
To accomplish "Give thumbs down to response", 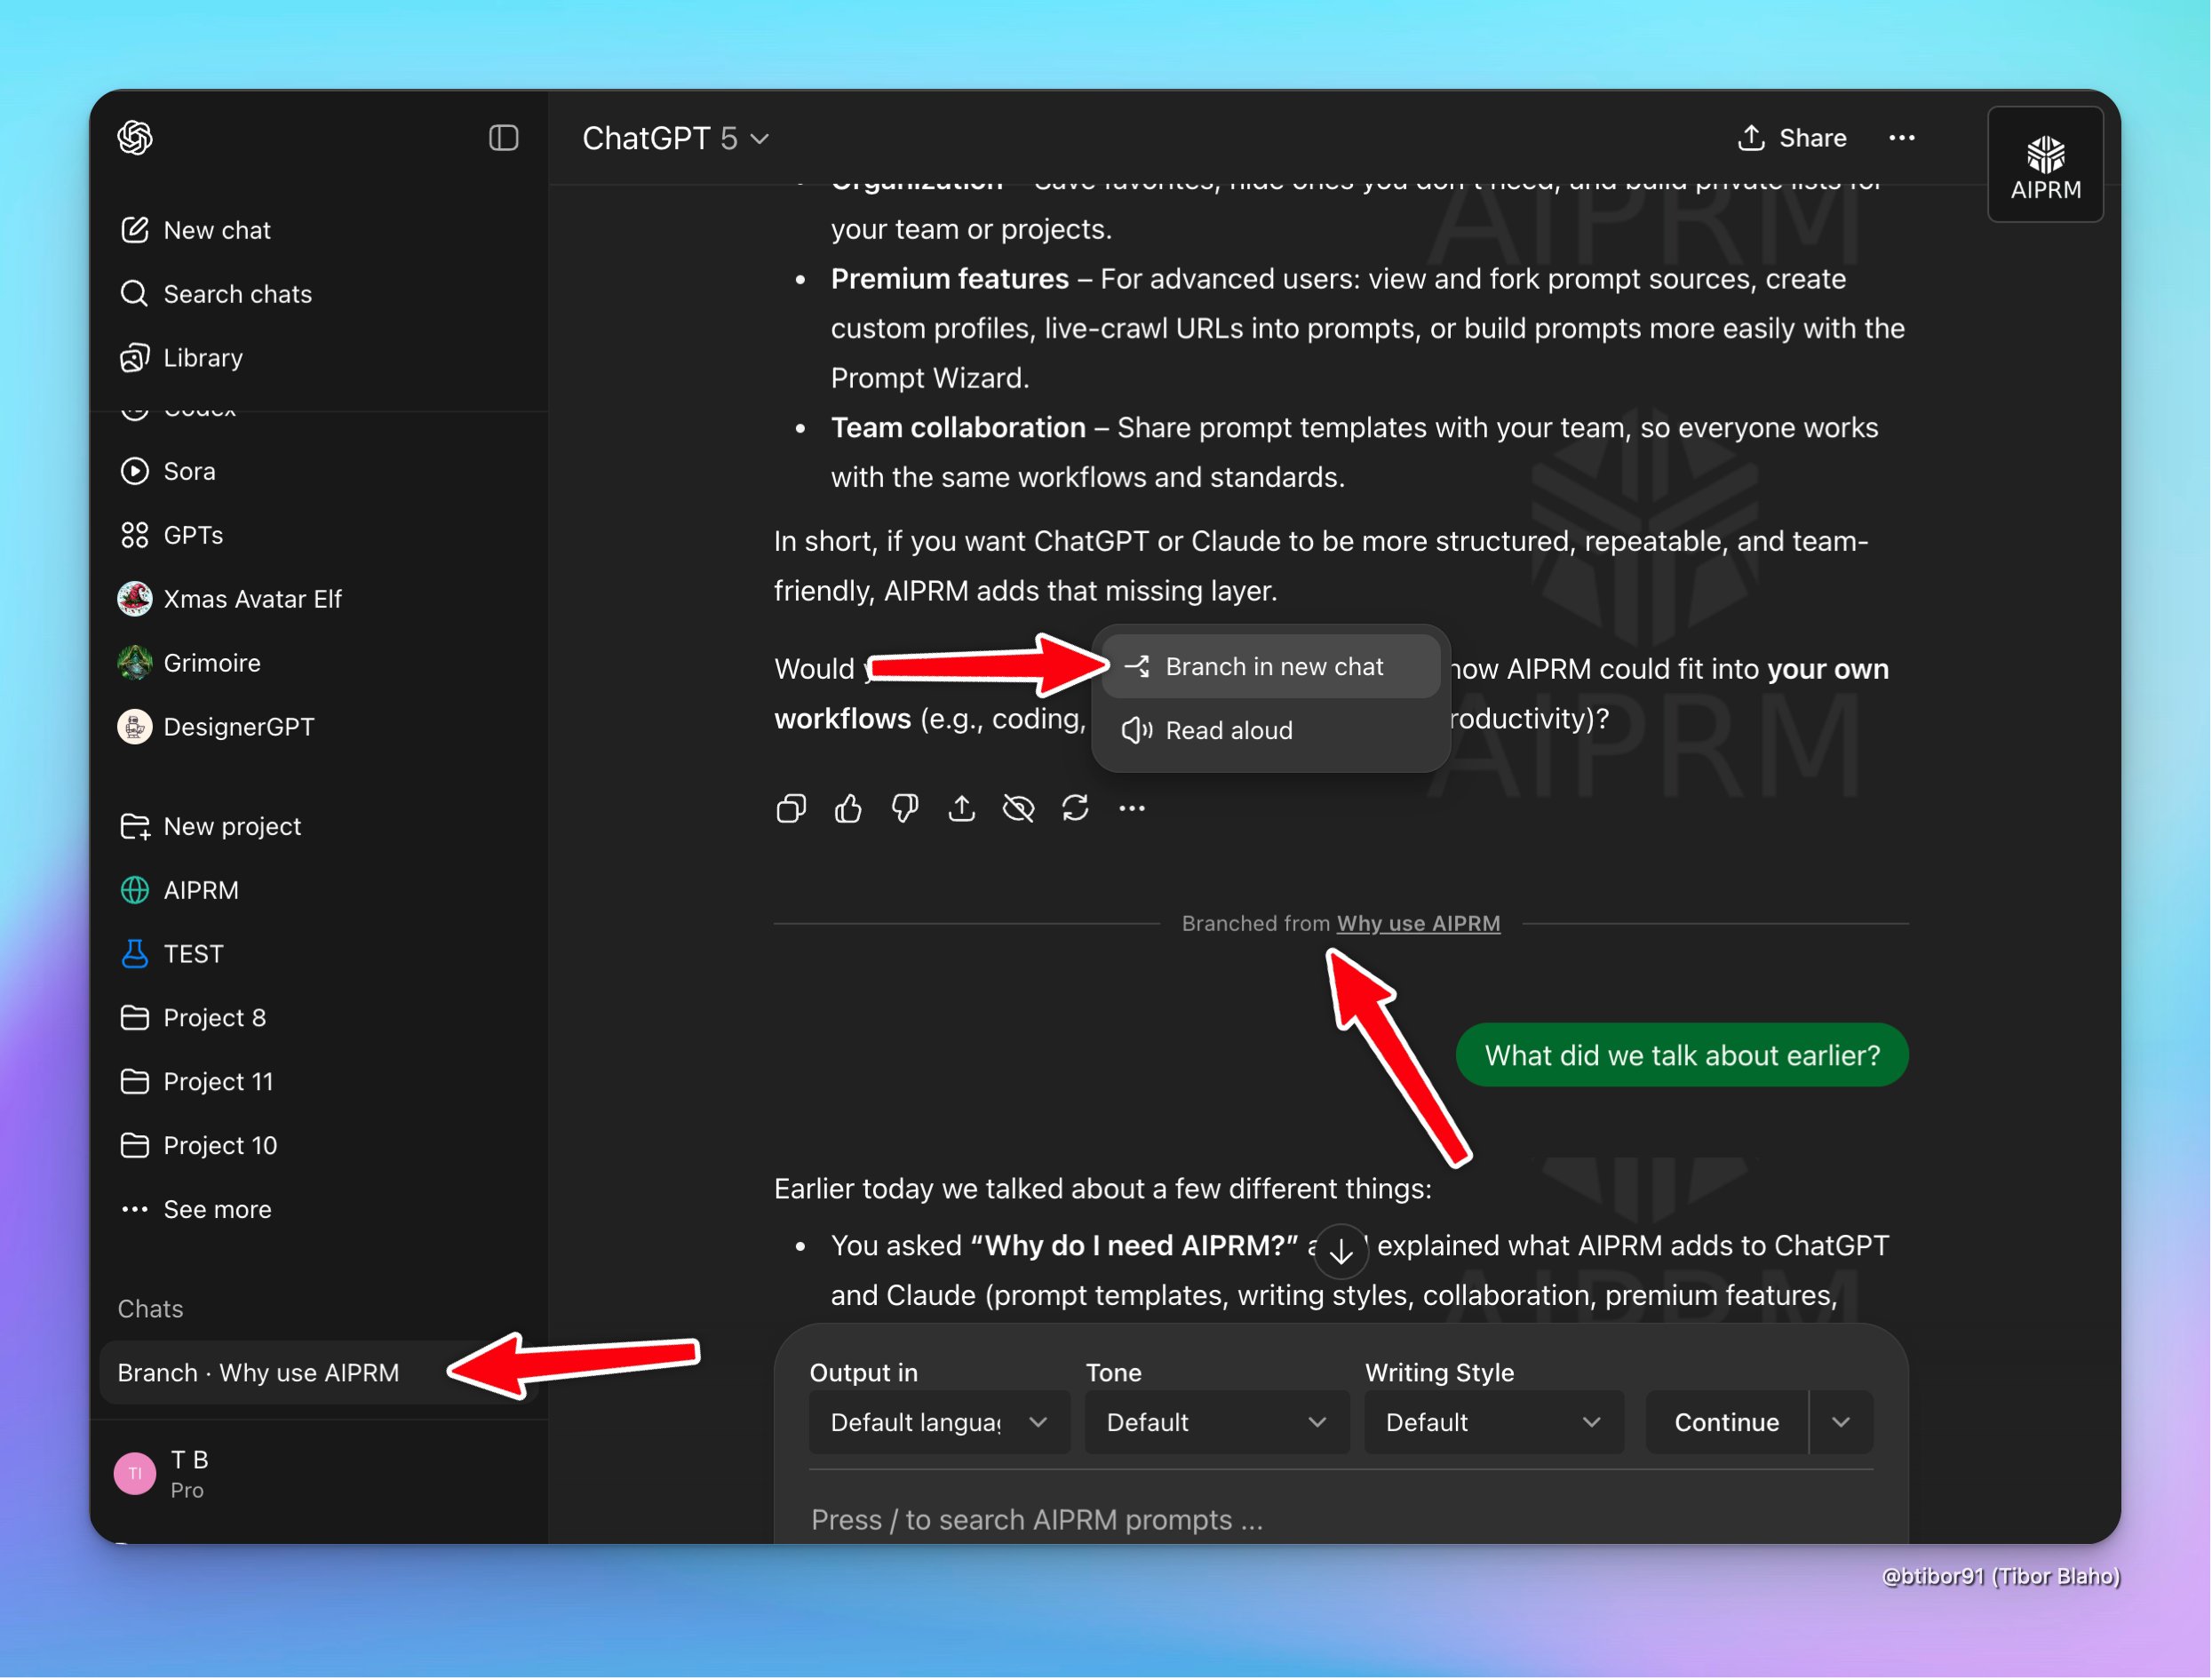I will pos(905,808).
